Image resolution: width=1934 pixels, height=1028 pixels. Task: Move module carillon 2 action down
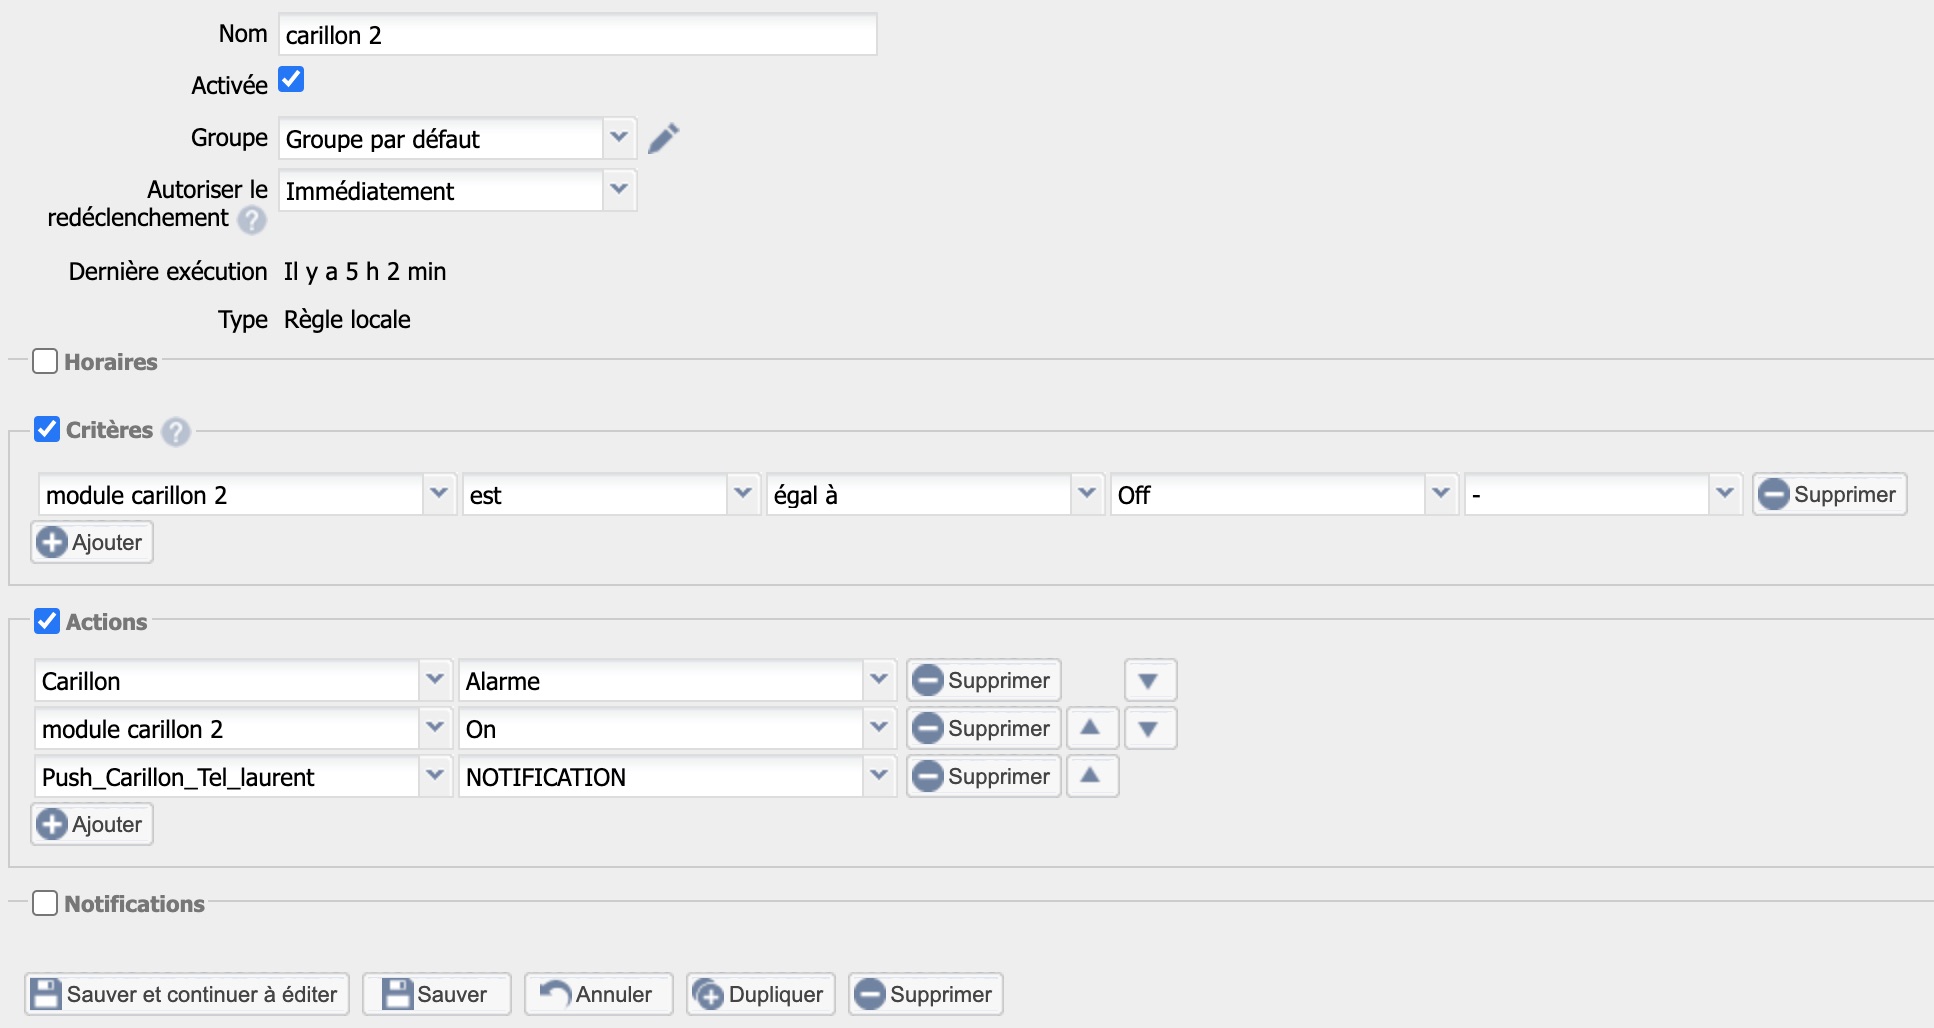(x=1149, y=729)
